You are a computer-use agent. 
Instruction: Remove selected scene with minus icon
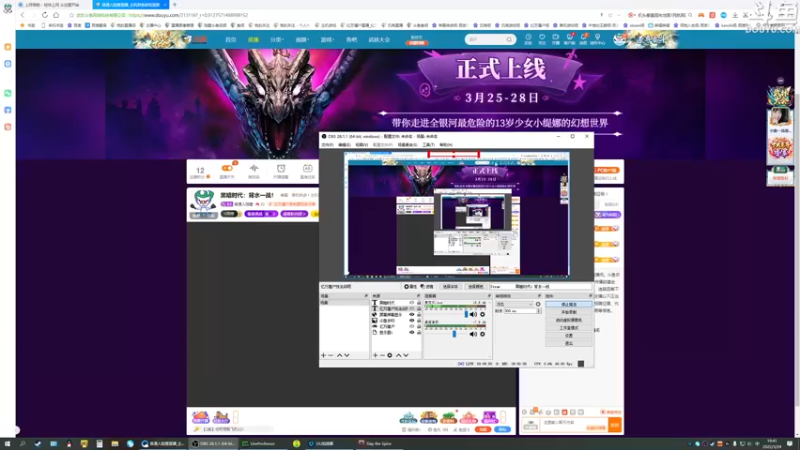(331, 355)
